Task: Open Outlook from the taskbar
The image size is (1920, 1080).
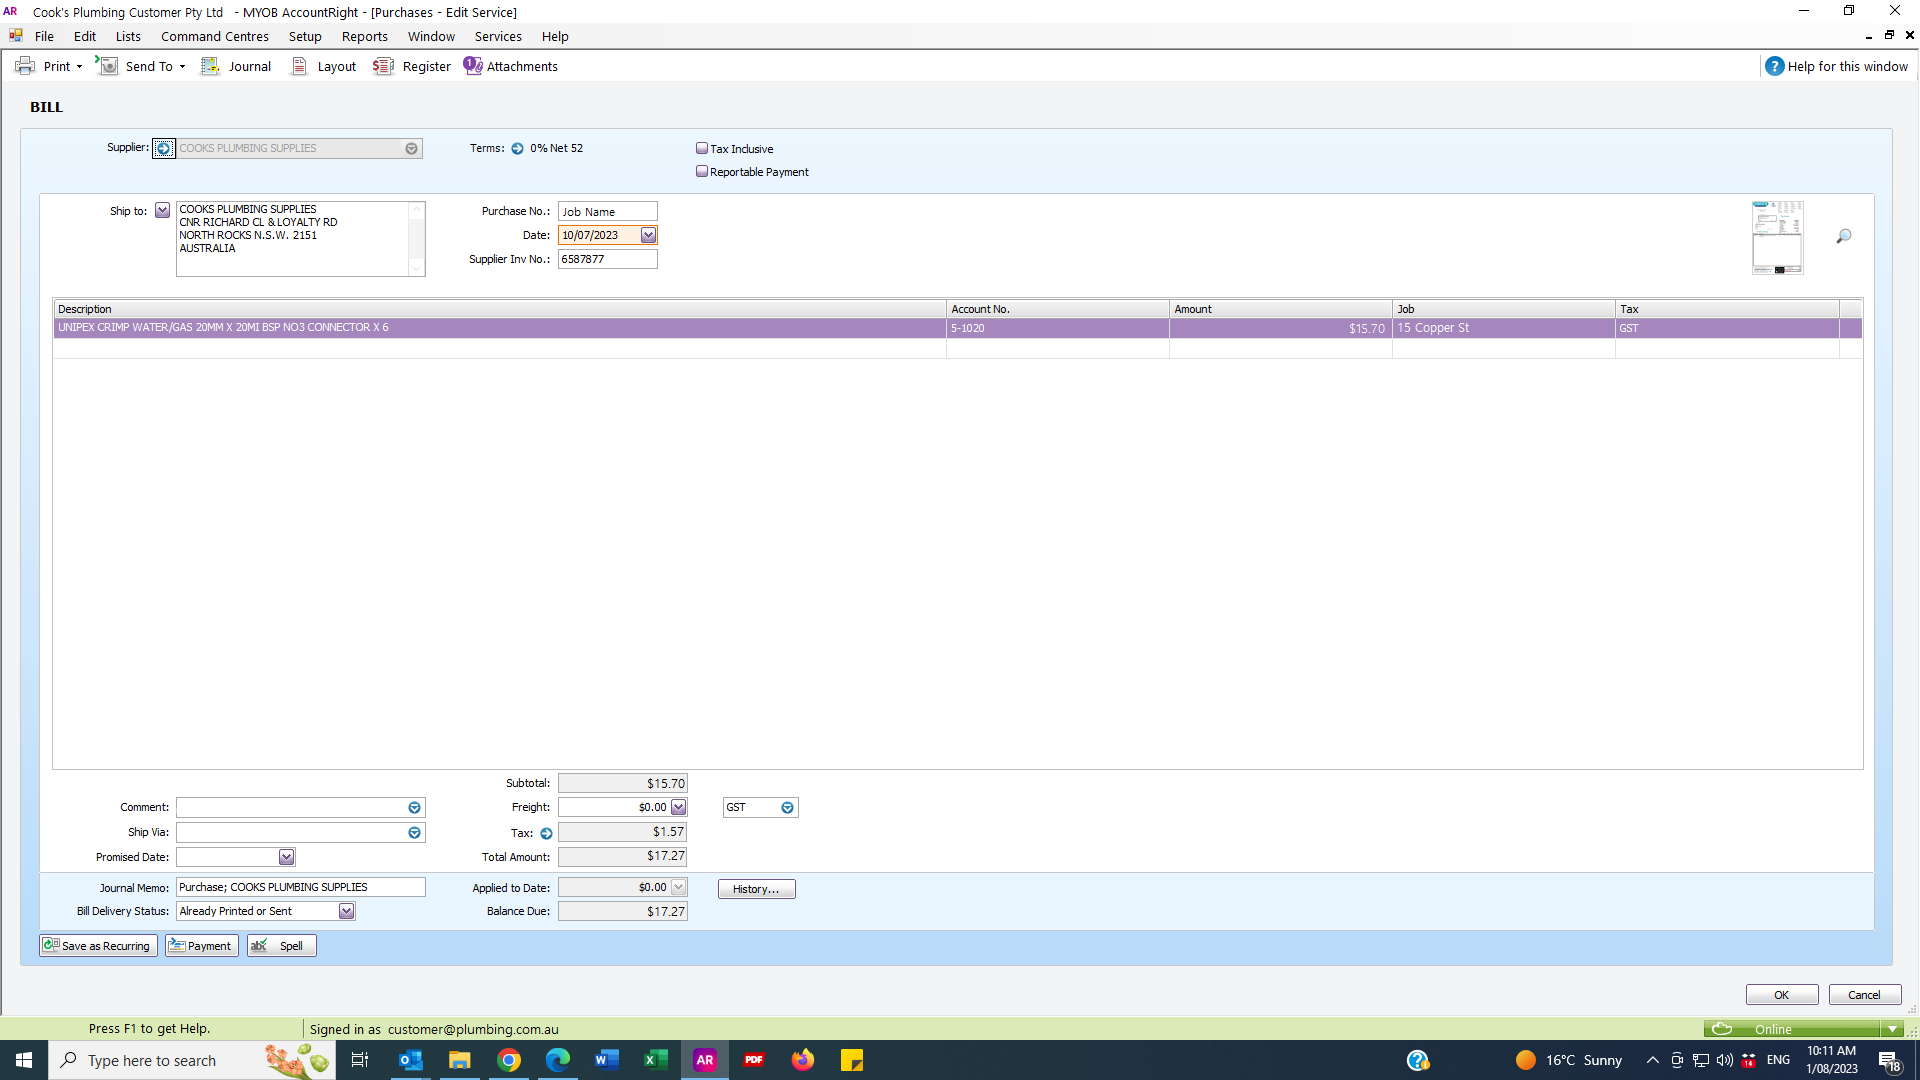Action: coord(410,1060)
